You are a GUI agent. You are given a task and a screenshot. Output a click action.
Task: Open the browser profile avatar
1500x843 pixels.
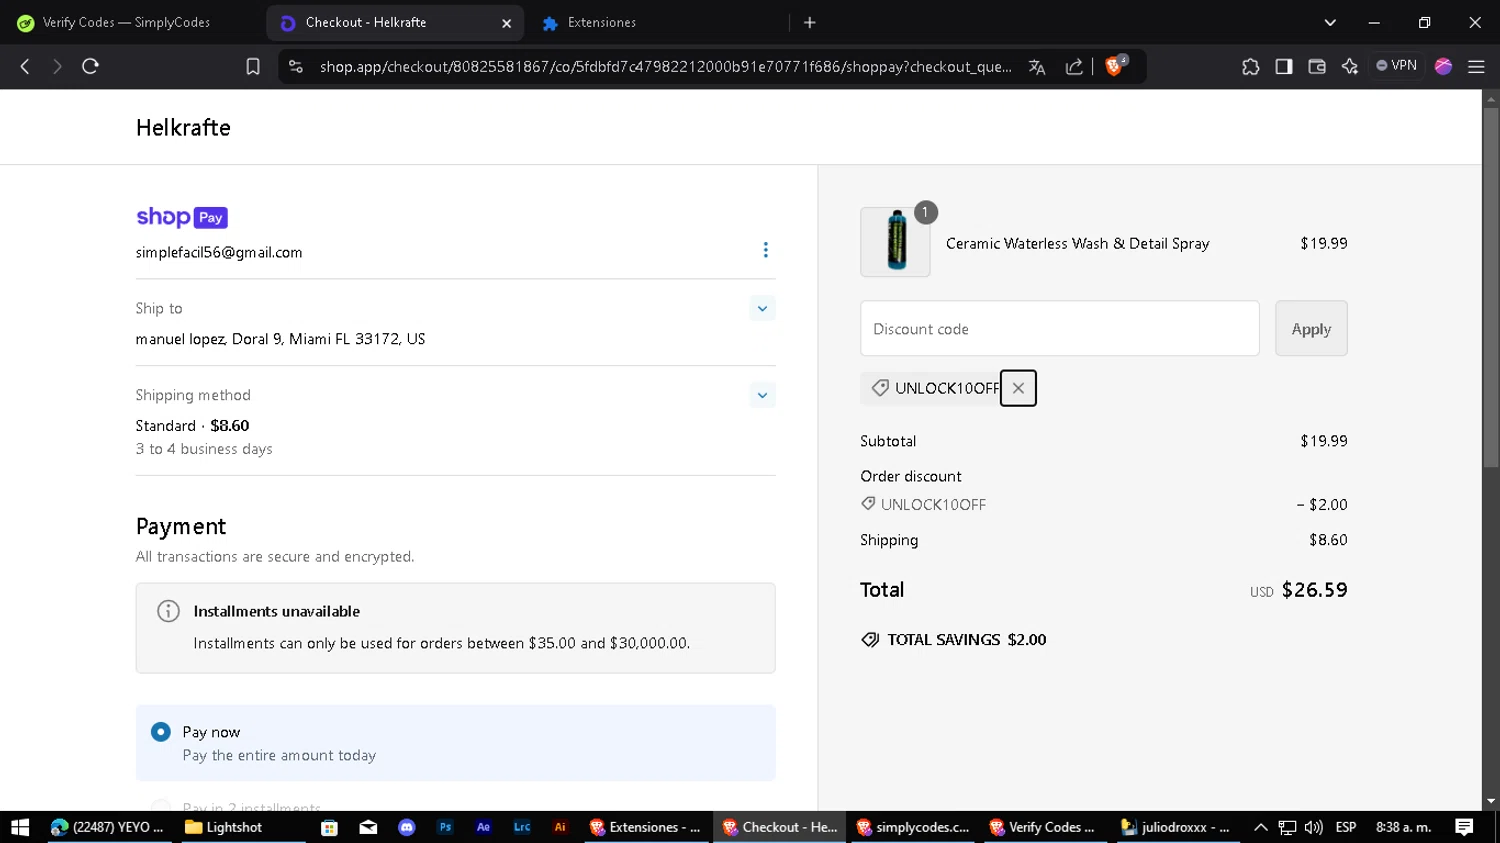point(1443,66)
